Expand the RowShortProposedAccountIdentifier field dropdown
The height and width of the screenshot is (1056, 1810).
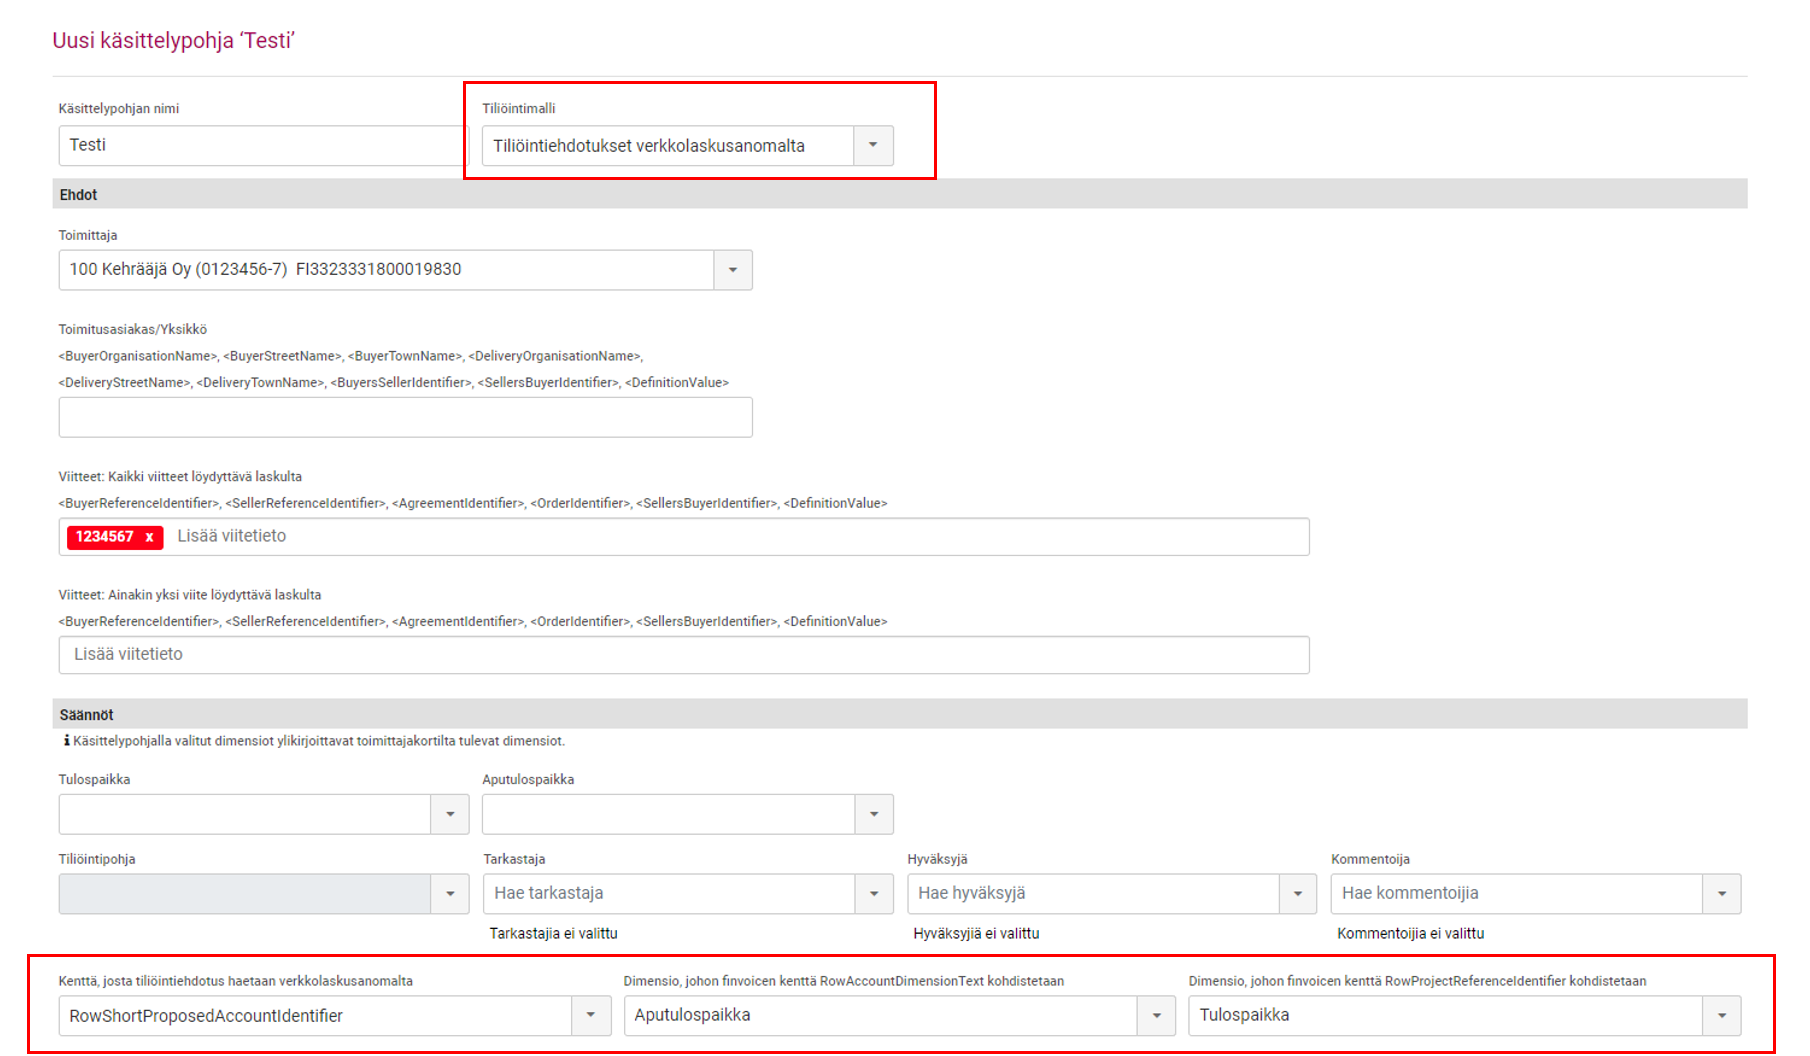coord(590,1016)
